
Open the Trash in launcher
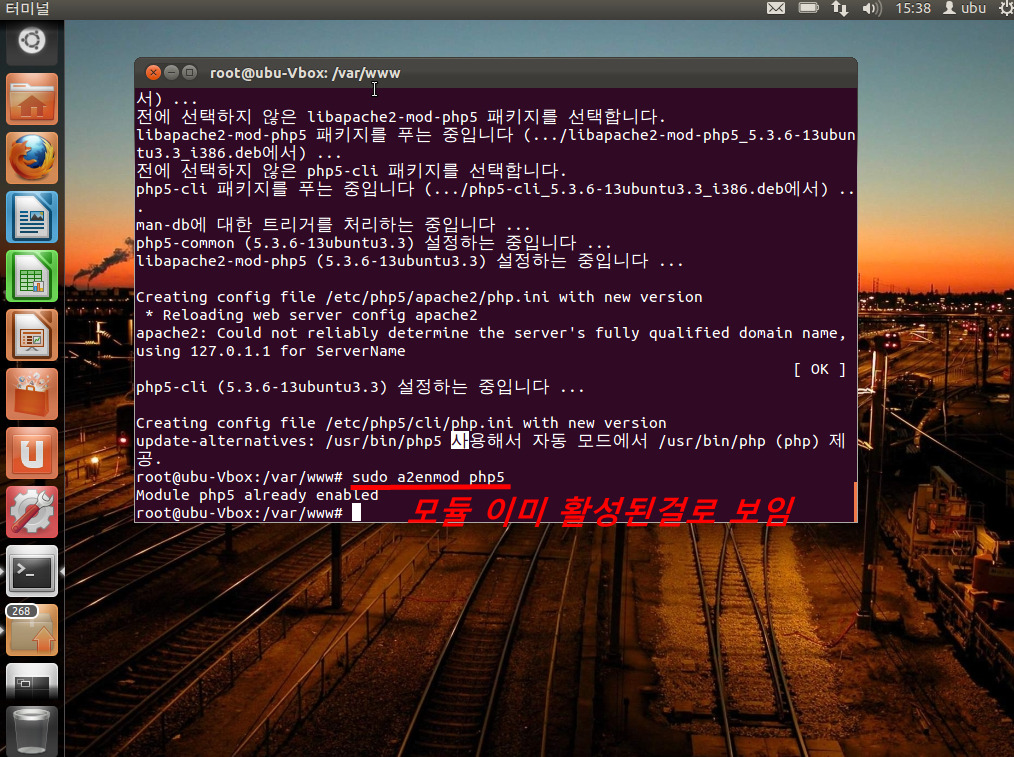tap(31, 730)
